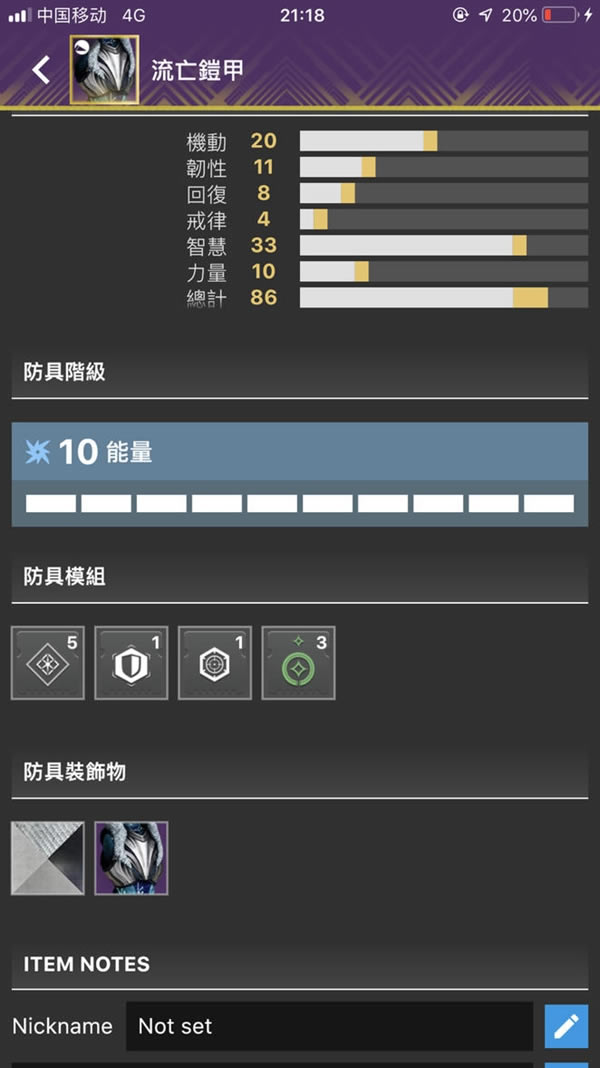Select the armor mod costing 5 energy

[47, 663]
